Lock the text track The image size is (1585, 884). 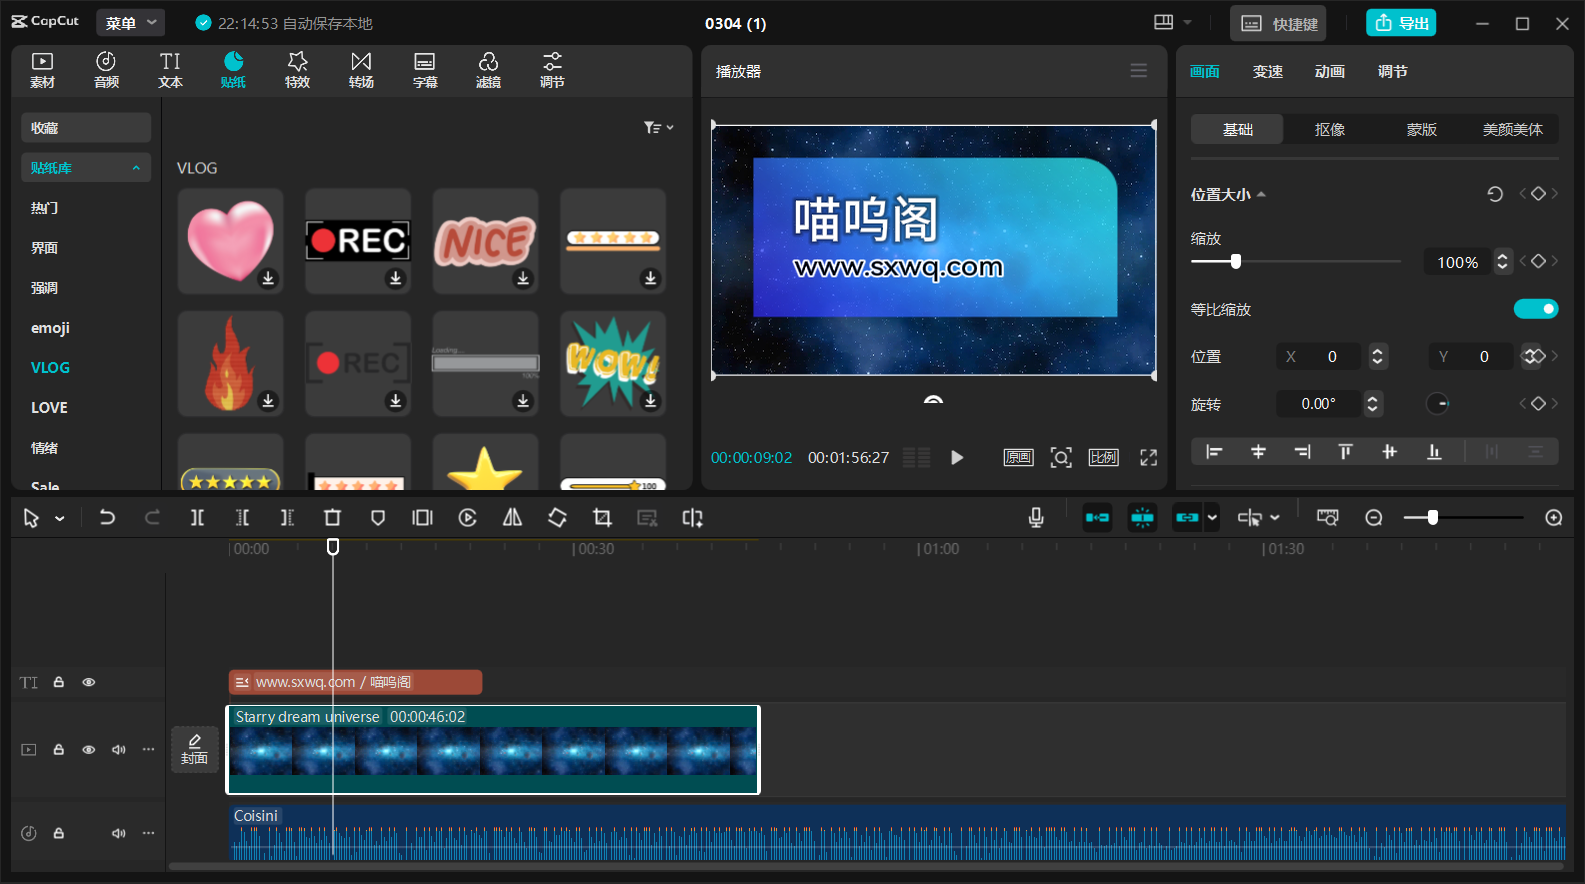pos(59,682)
